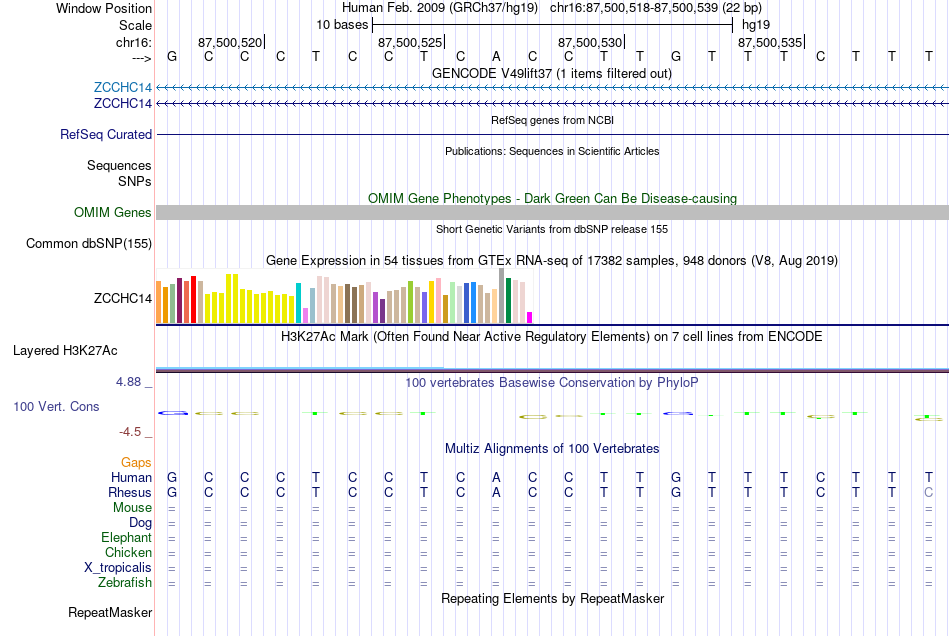Click the cyan bar in the GTEx chart

pos(298,303)
